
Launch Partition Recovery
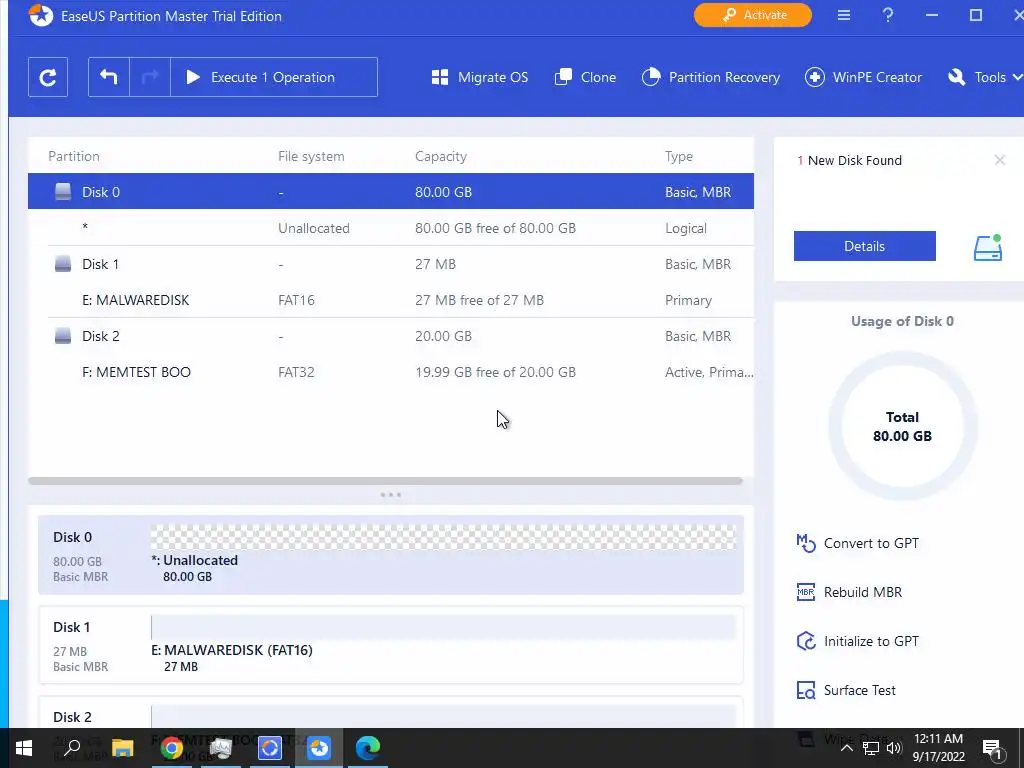[x=711, y=77]
